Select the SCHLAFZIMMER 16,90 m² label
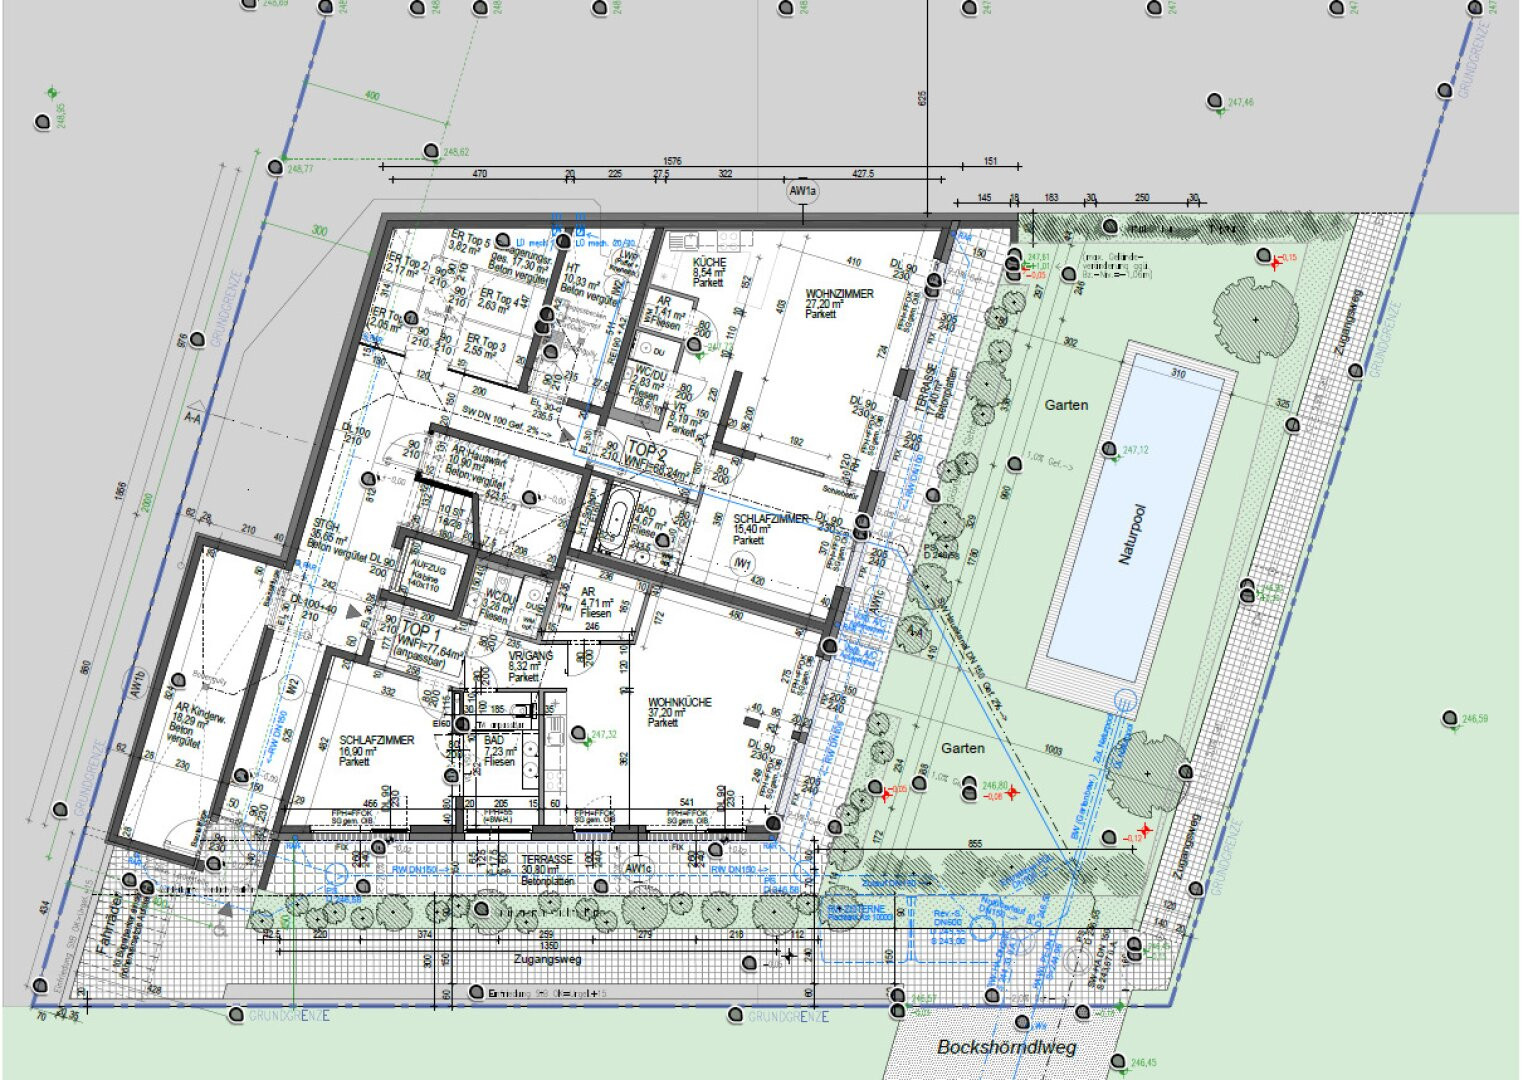This screenshot has width=1523, height=1080. click(376, 751)
